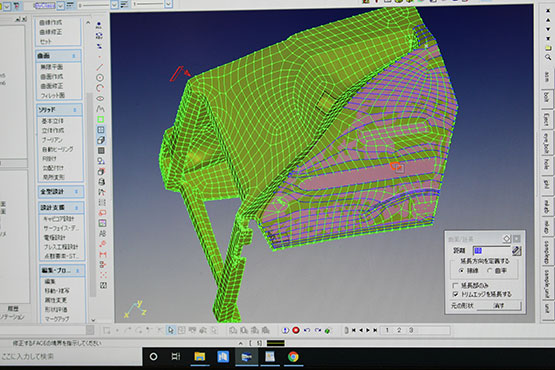Activate the arrow selection cursor in the bottom toolbar

pos(171,330)
